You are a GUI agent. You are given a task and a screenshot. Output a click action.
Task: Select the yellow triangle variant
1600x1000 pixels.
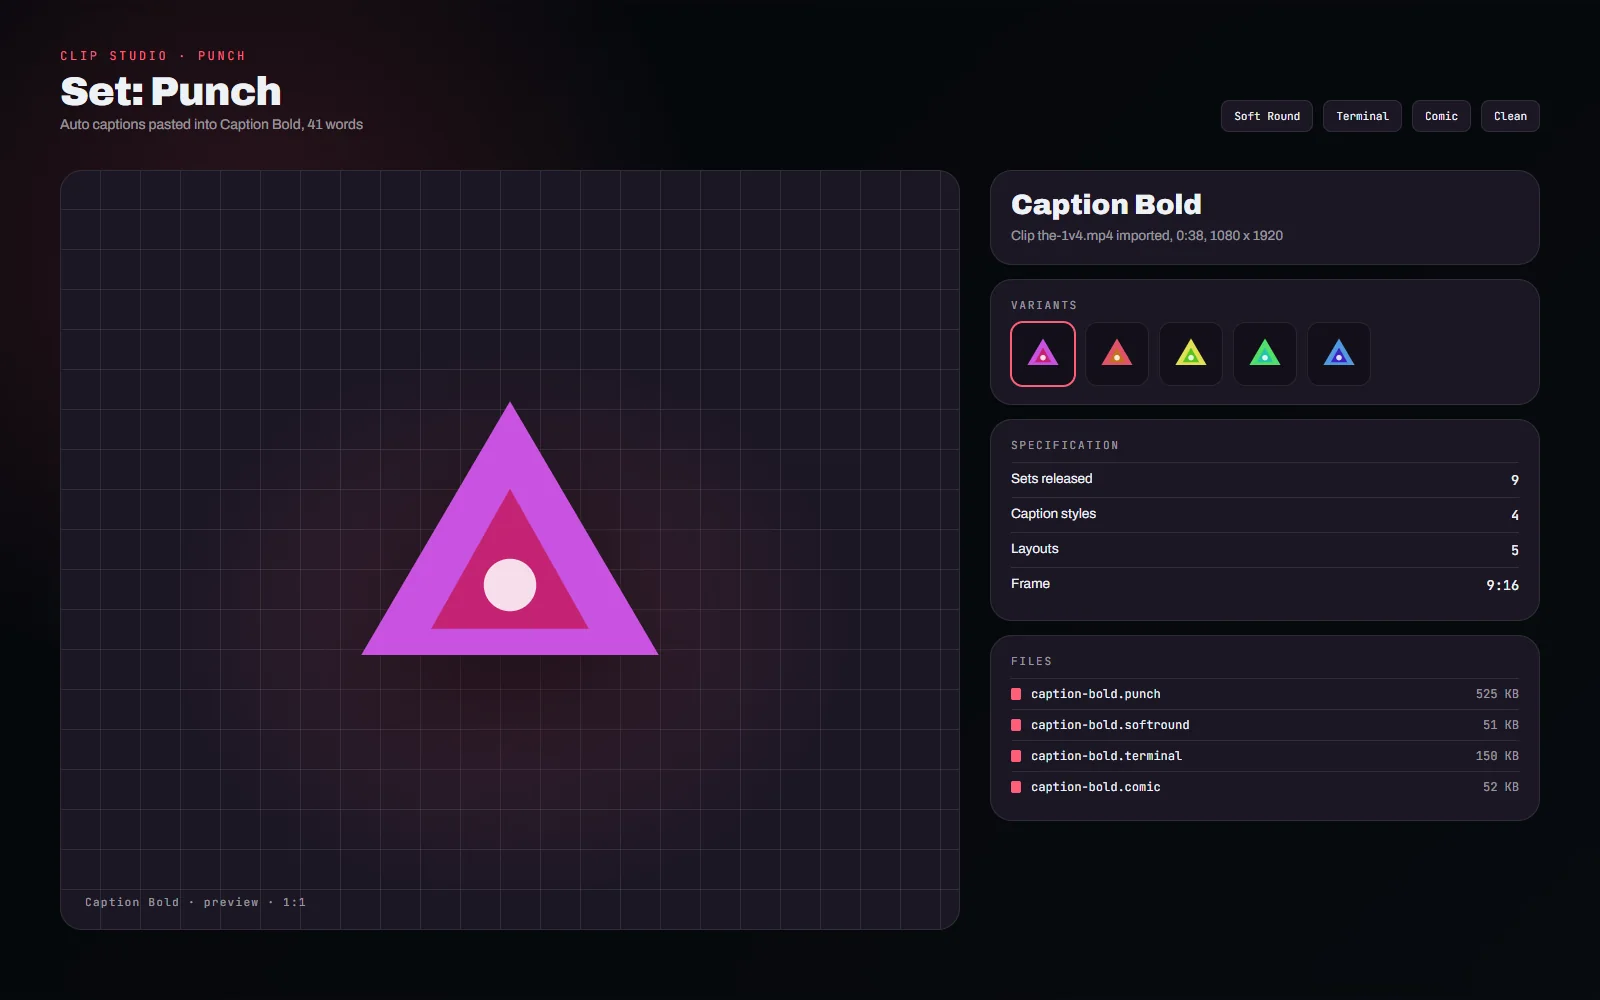point(1191,354)
